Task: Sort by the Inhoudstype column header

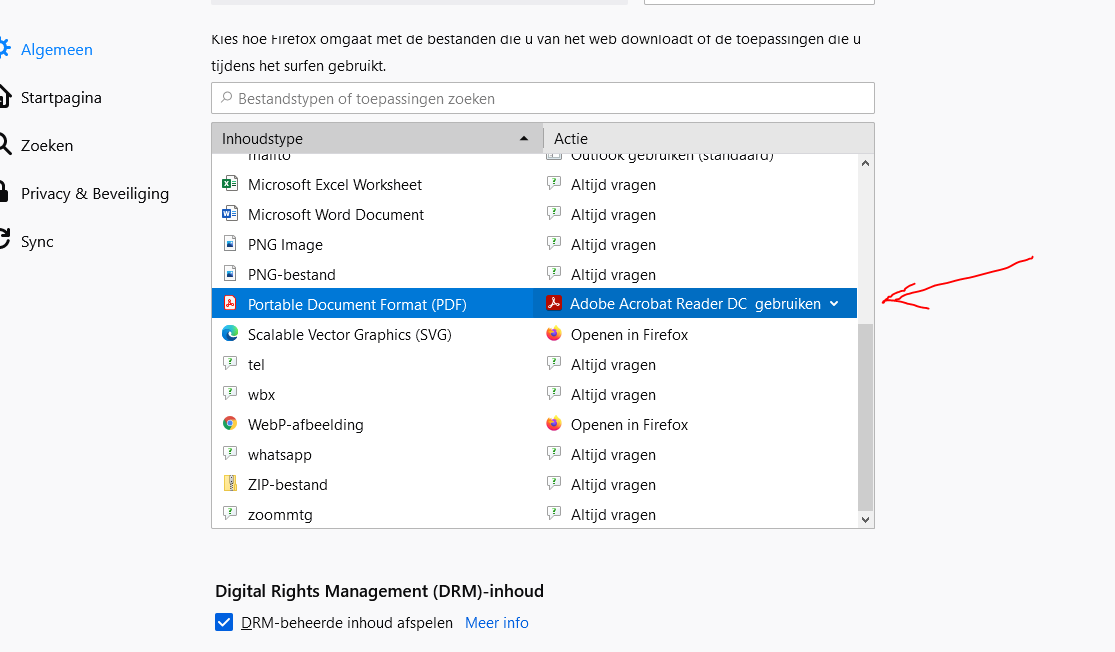Action: (377, 138)
